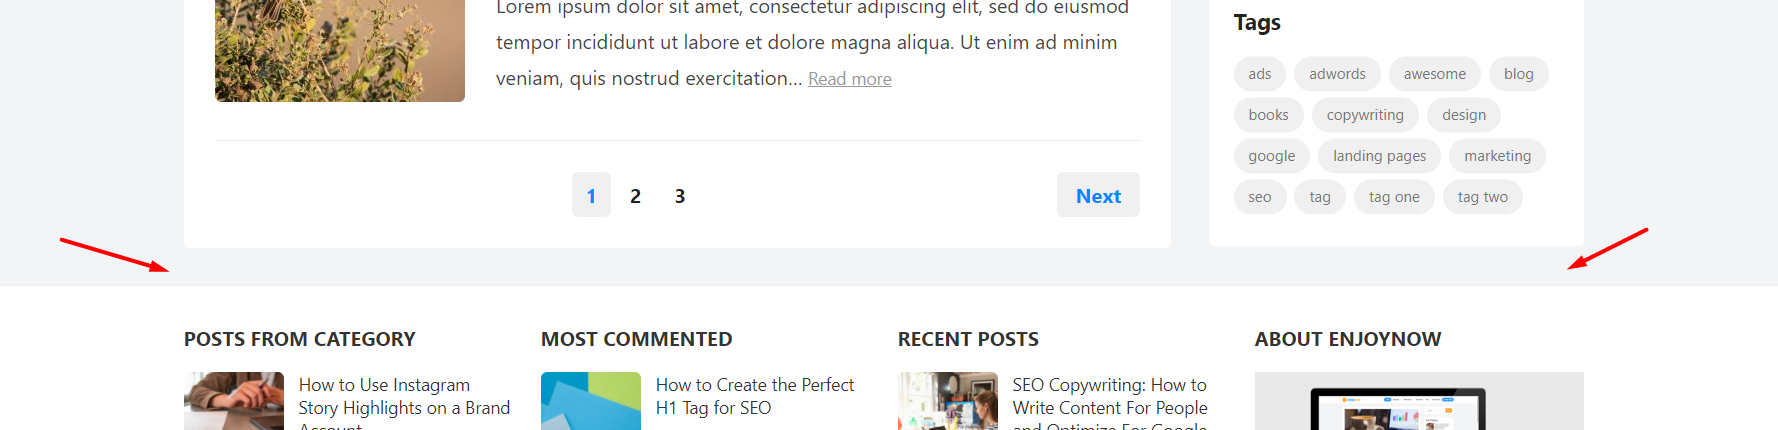1778x430 pixels.
Task: Open the bird post featured image
Action: click(340, 50)
